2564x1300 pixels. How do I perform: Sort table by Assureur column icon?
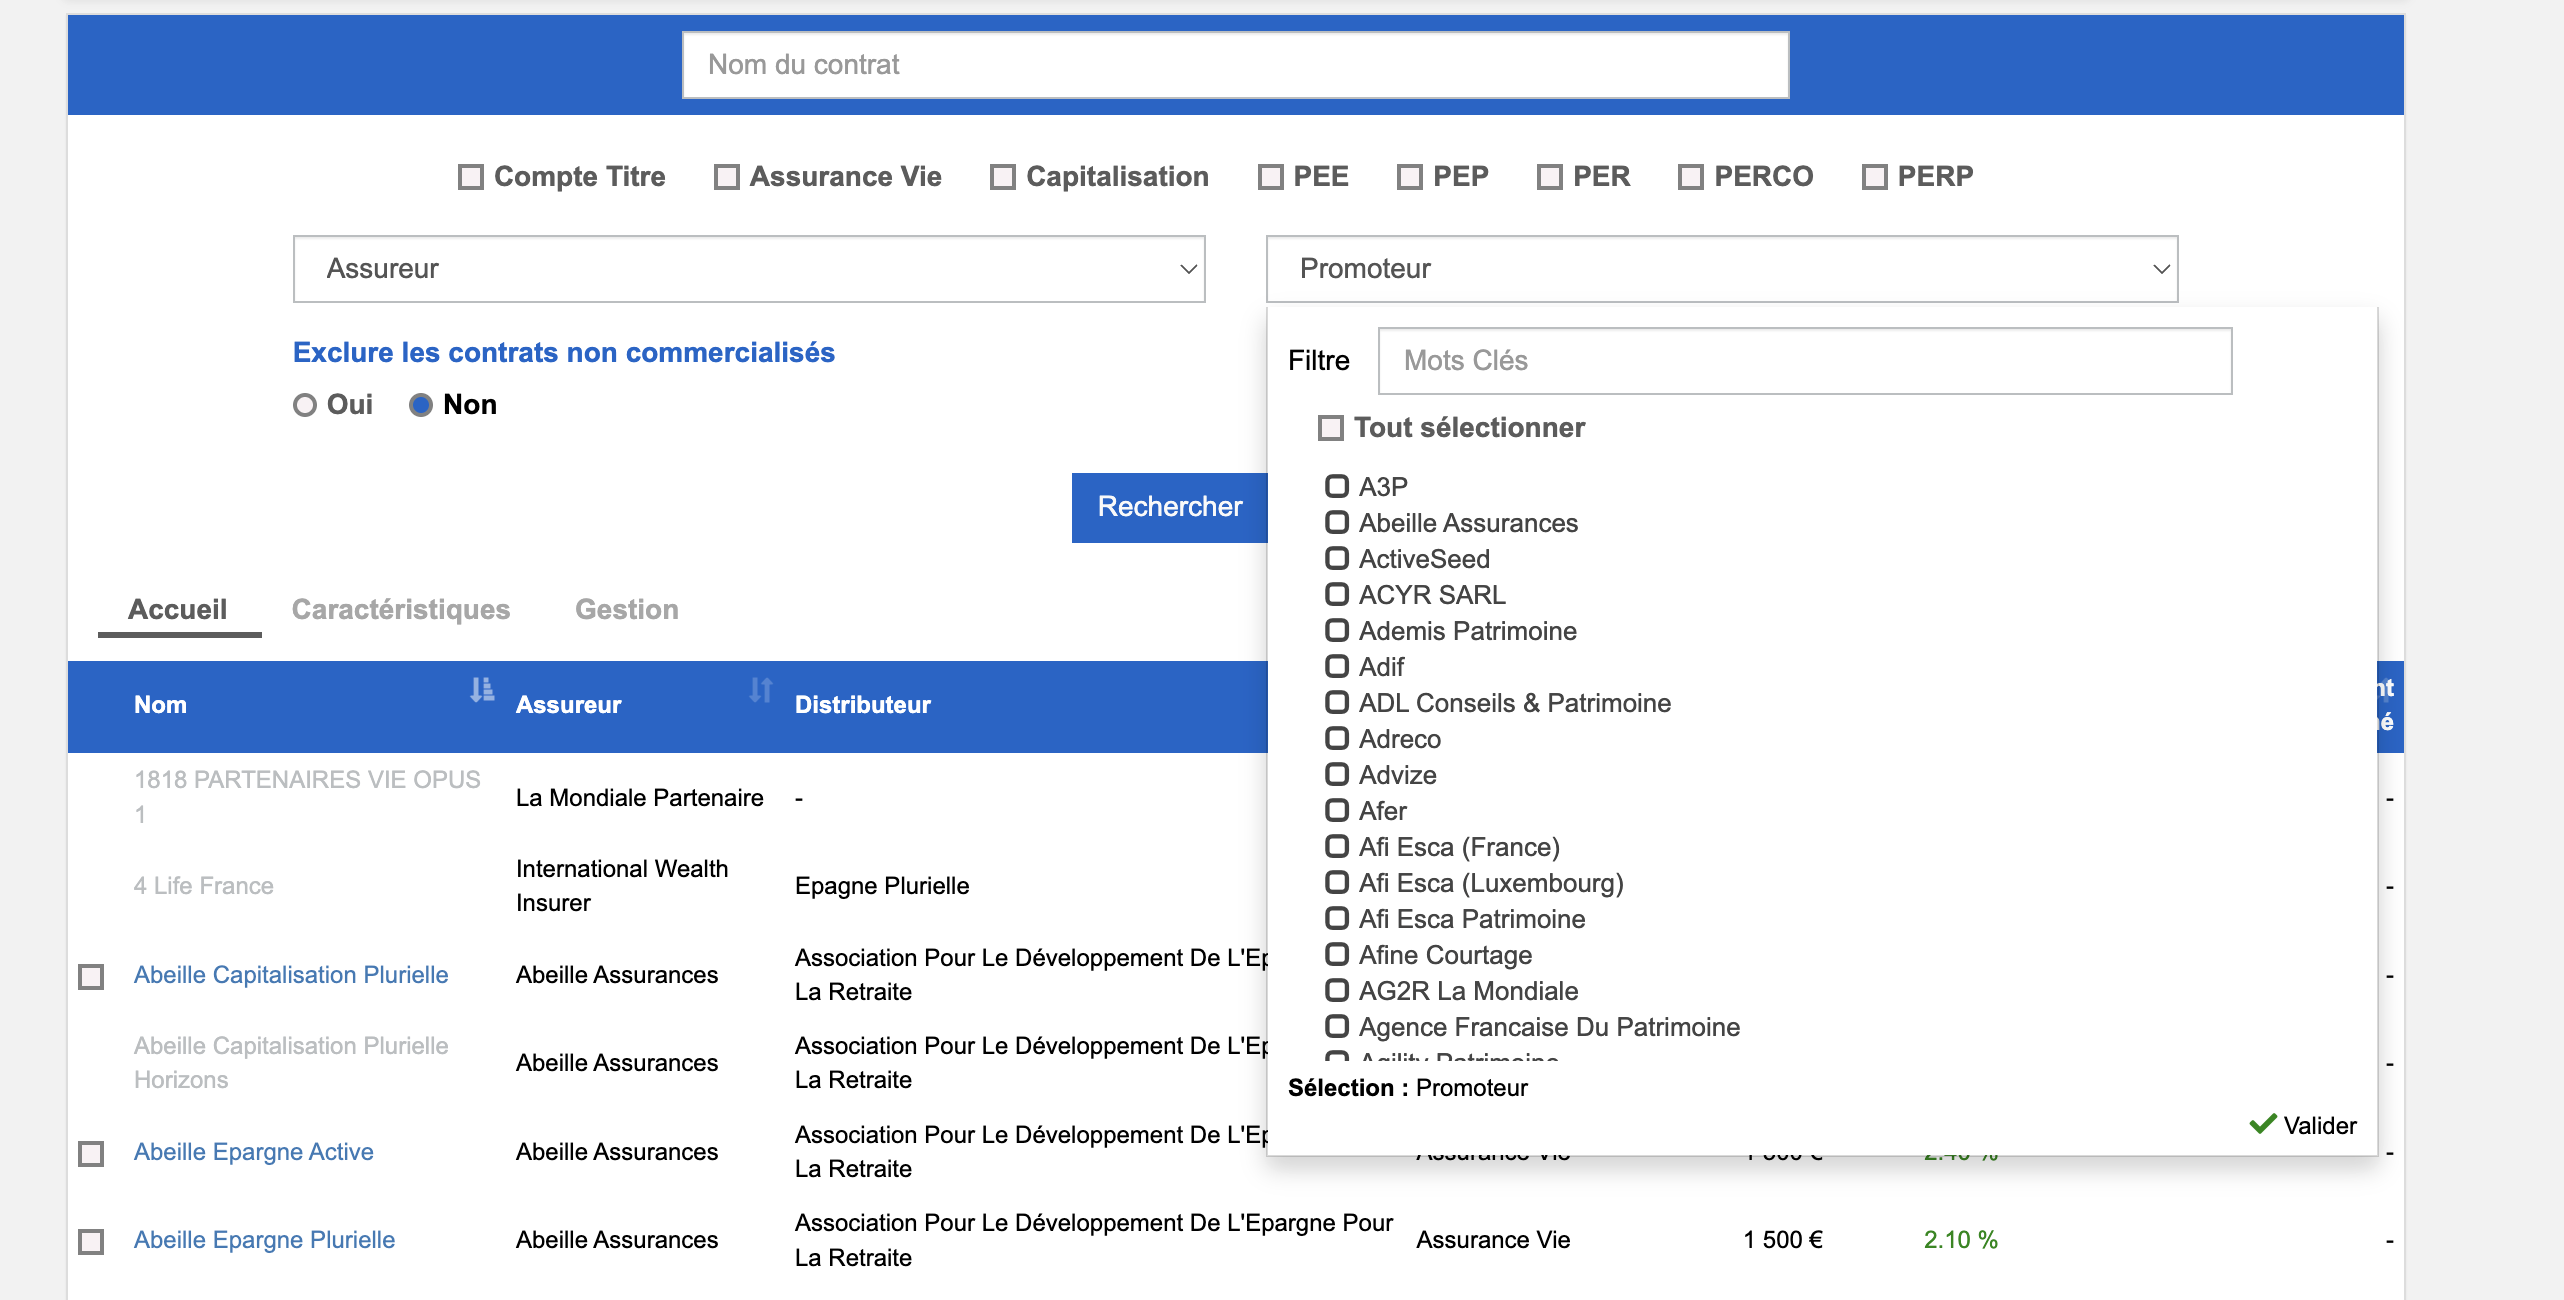761,690
